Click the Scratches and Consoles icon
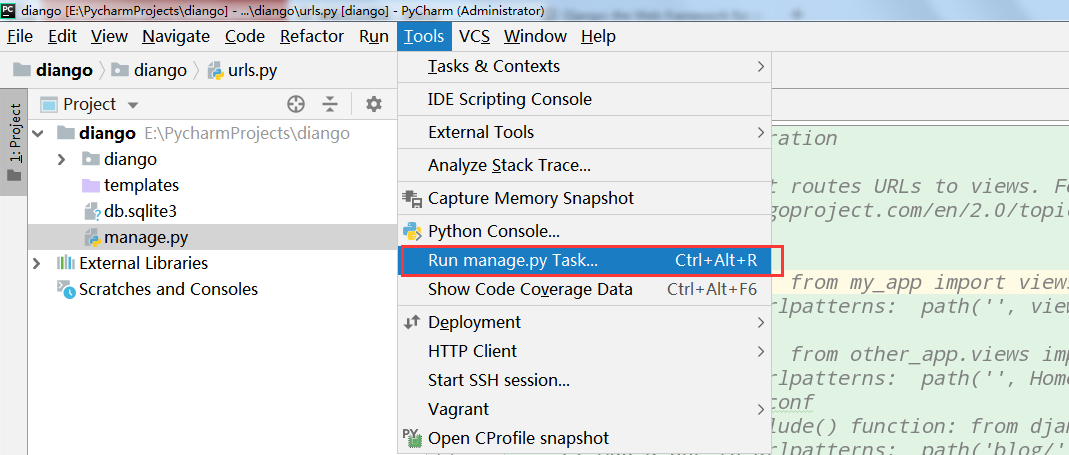 (66, 289)
